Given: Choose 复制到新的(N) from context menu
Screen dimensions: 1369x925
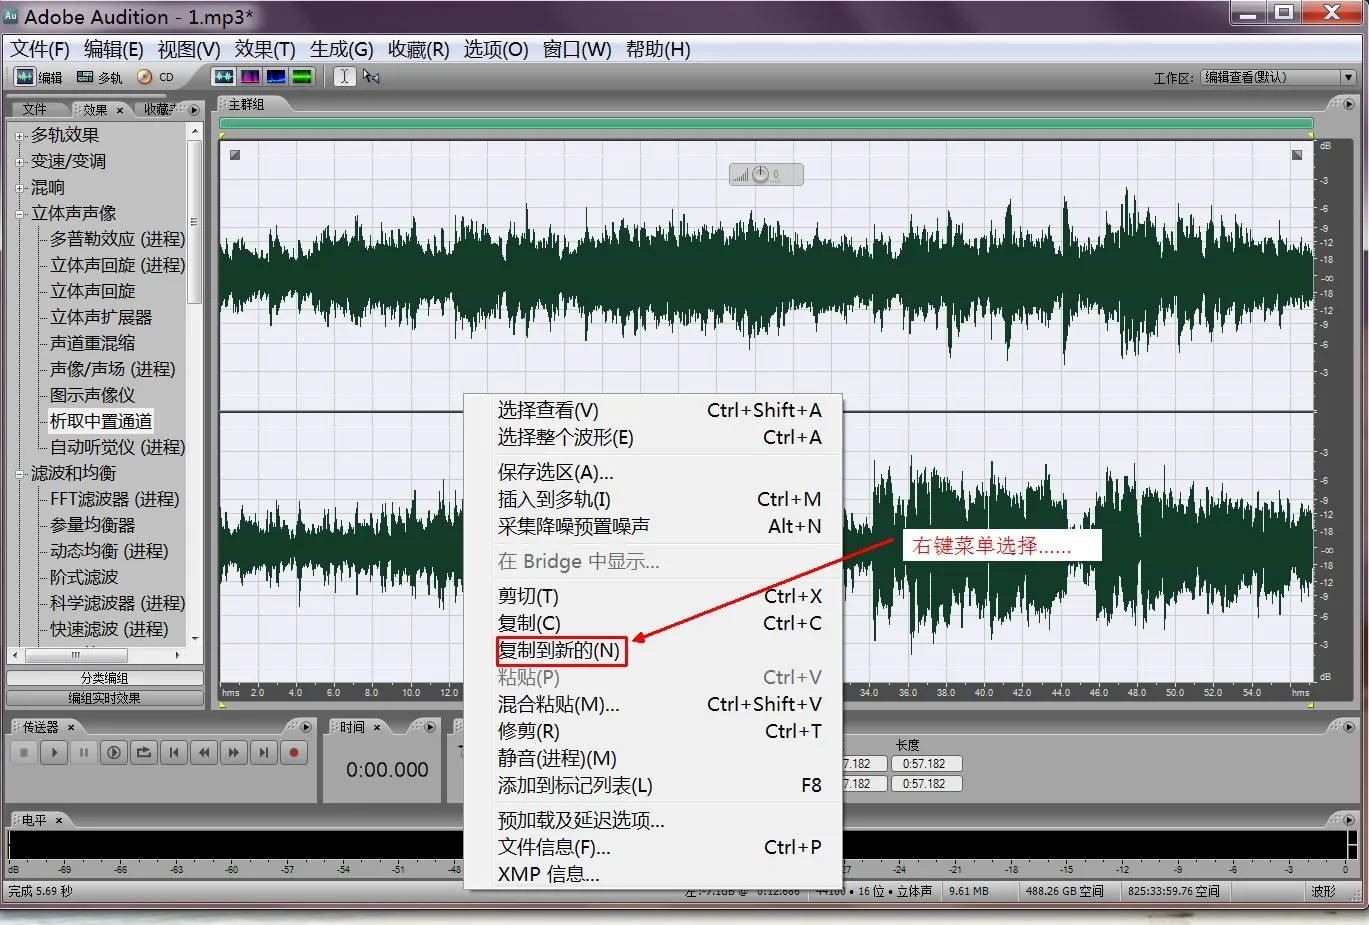Looking at the screenshot, I should (x=560, y=651).
